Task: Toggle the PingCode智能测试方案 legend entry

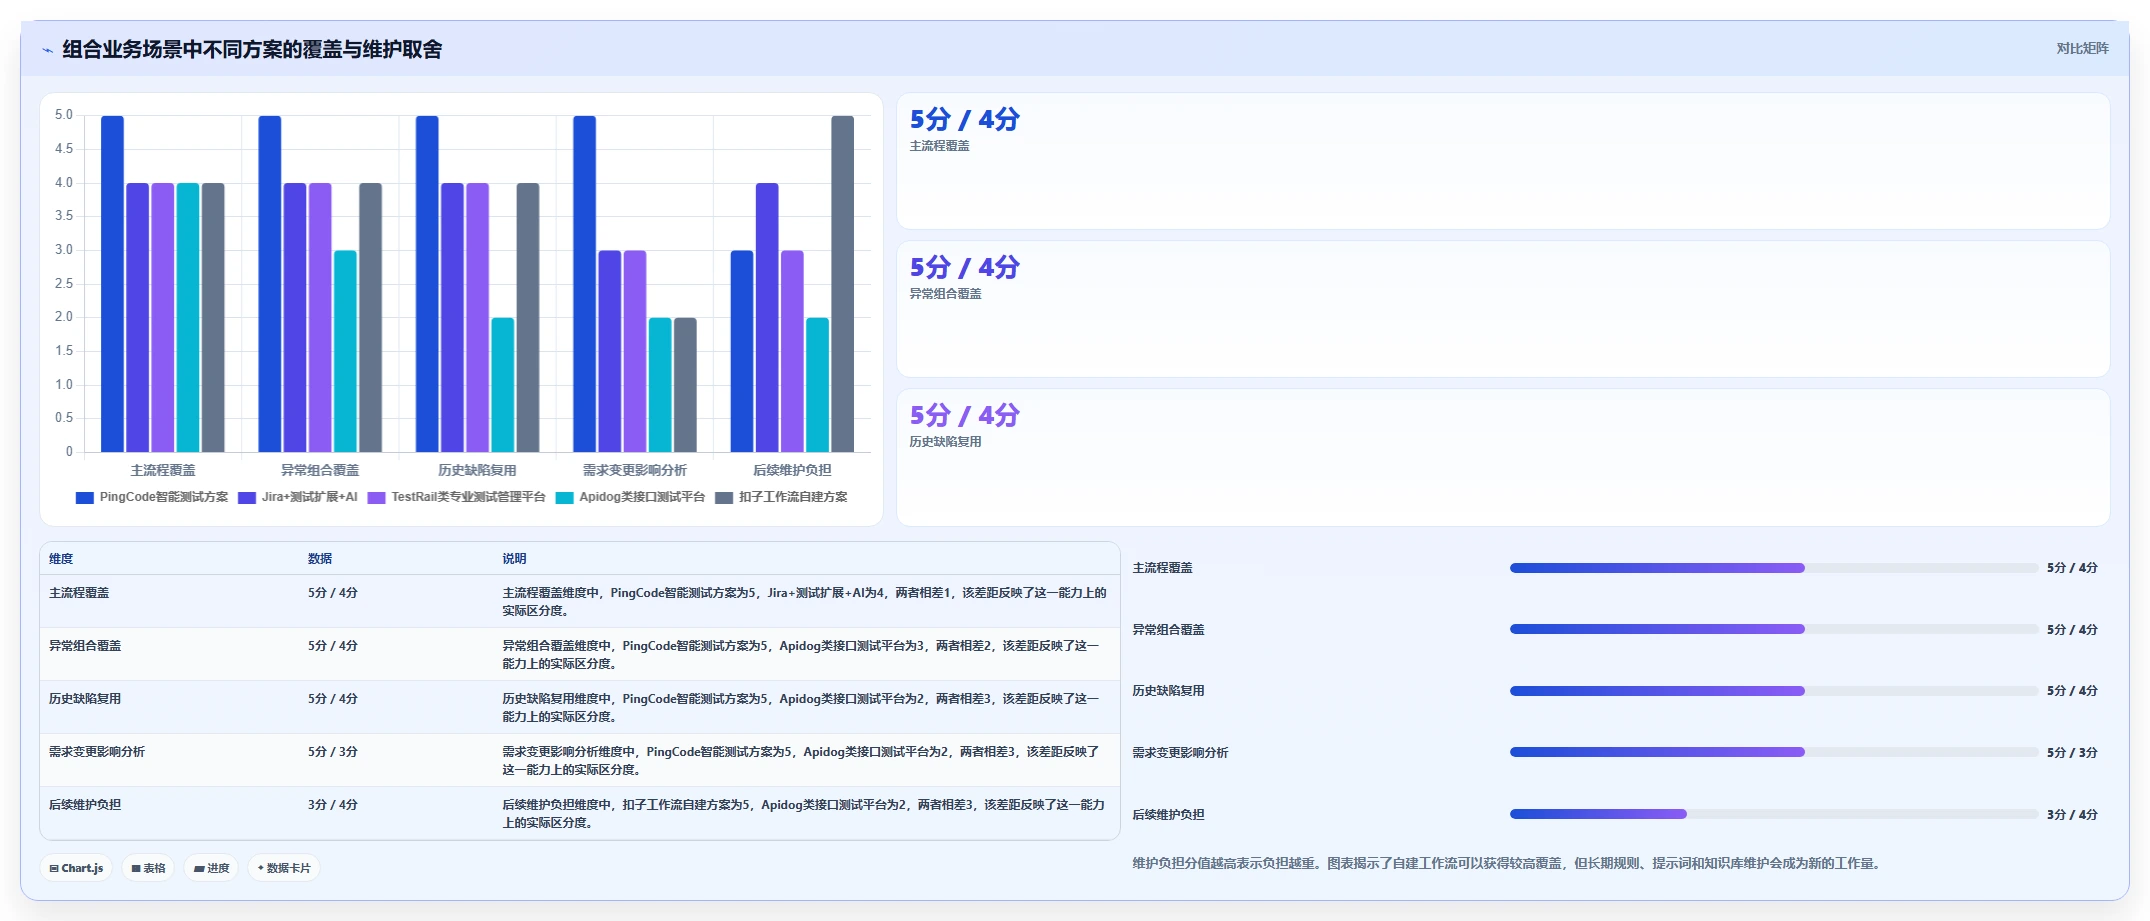Action: (x=152, y=497)
